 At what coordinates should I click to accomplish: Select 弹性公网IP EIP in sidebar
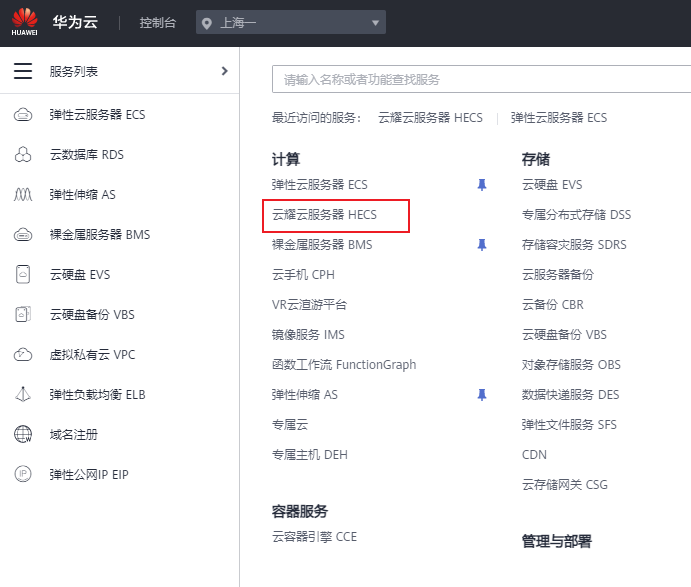coord(89,475)
